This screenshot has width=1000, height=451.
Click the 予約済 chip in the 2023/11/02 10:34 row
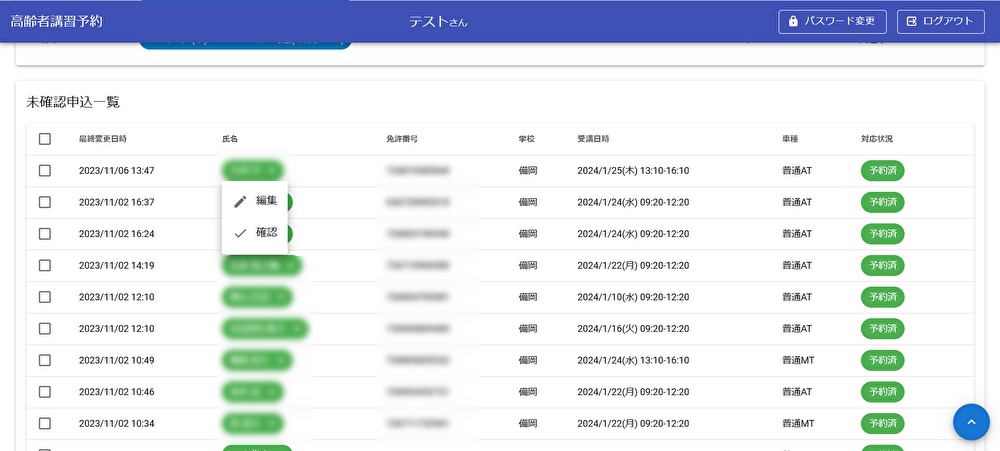tap(883, 423)
